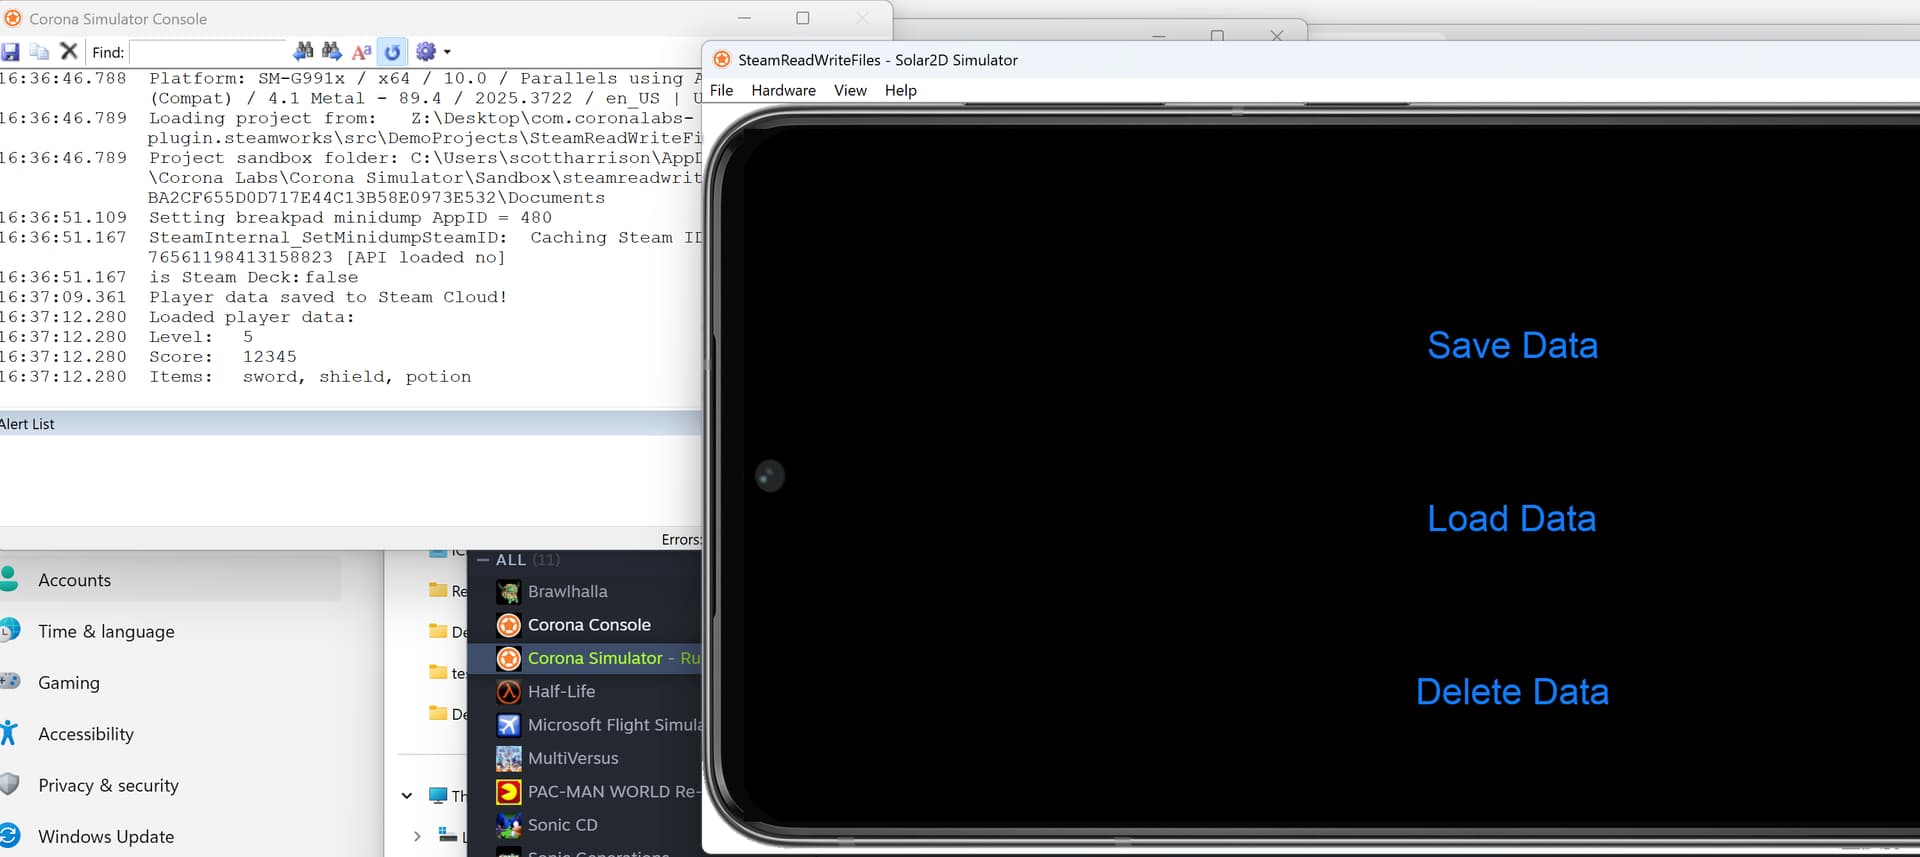
Task: Collapse the This PC chevron in File Explorer
Action: click(x=407, y=796)
